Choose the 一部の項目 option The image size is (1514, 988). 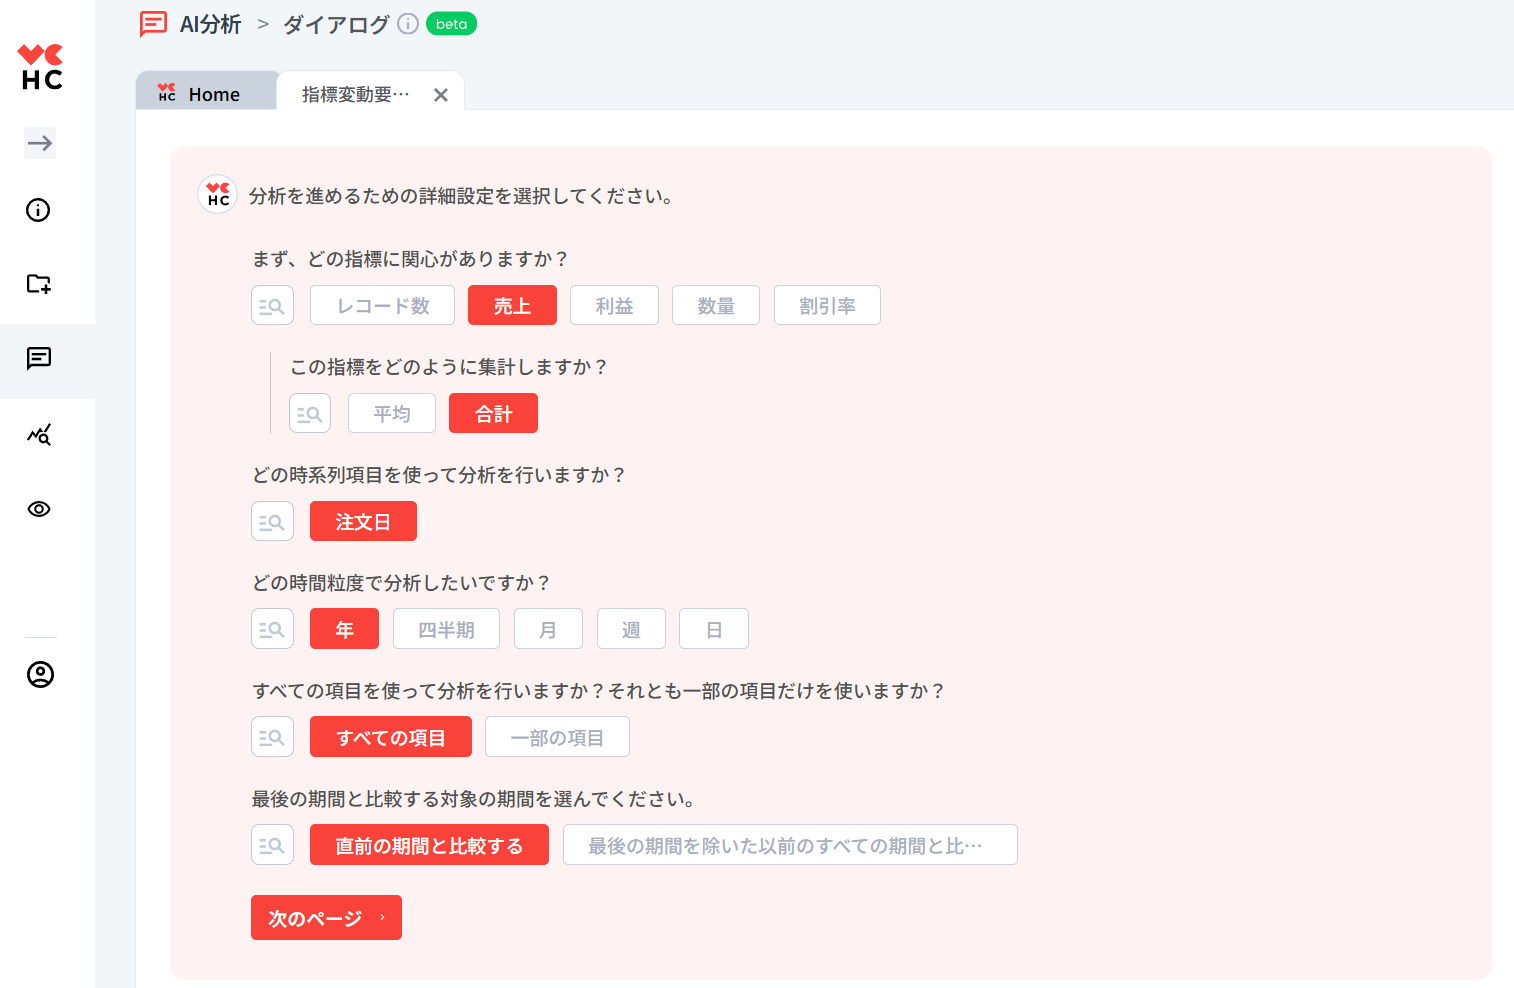point(557,737)
